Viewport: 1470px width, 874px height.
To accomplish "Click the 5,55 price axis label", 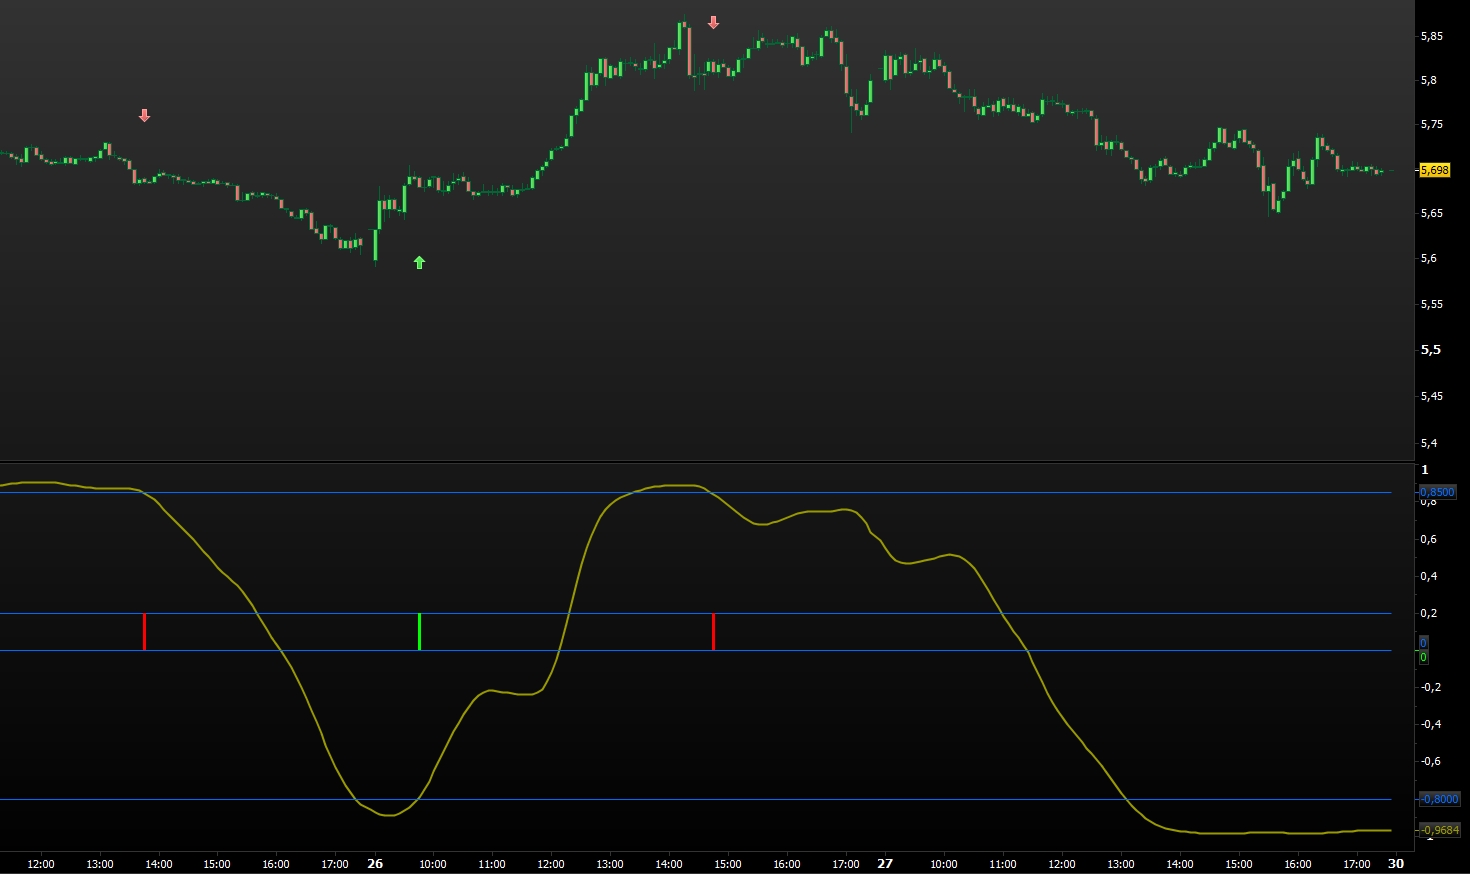I will coord(1432,304).
